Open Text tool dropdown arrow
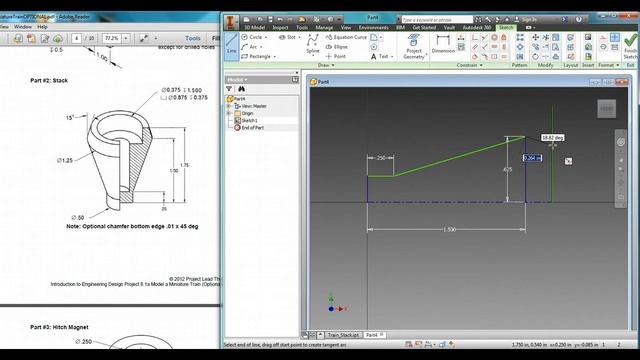This screenshot has height=360, width=640. [392, 57]
